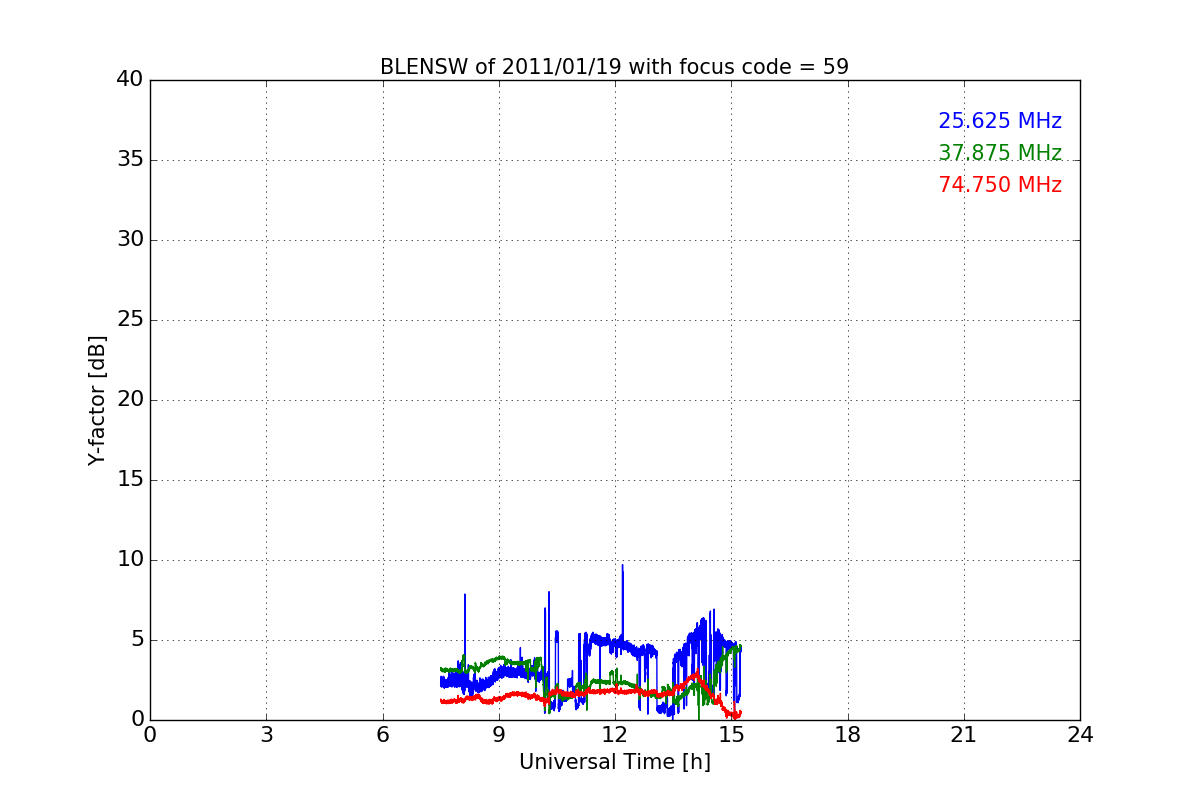Click the y-axis tick label '5'
This screenshot has width=1200, height=800.
[x=137, y=640]
